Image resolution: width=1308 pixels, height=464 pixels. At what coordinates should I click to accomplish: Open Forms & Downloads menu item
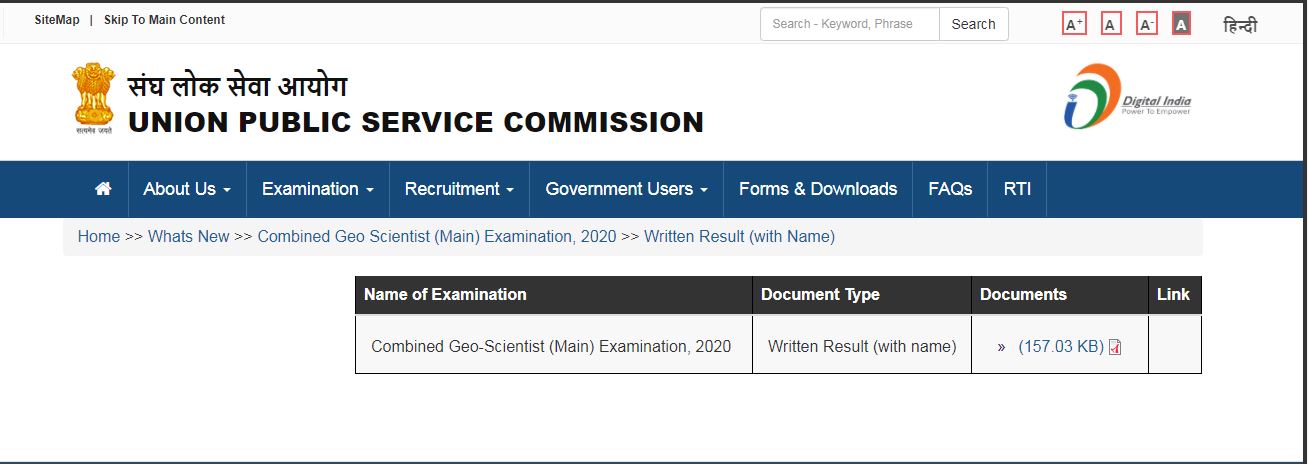[818, 189]
